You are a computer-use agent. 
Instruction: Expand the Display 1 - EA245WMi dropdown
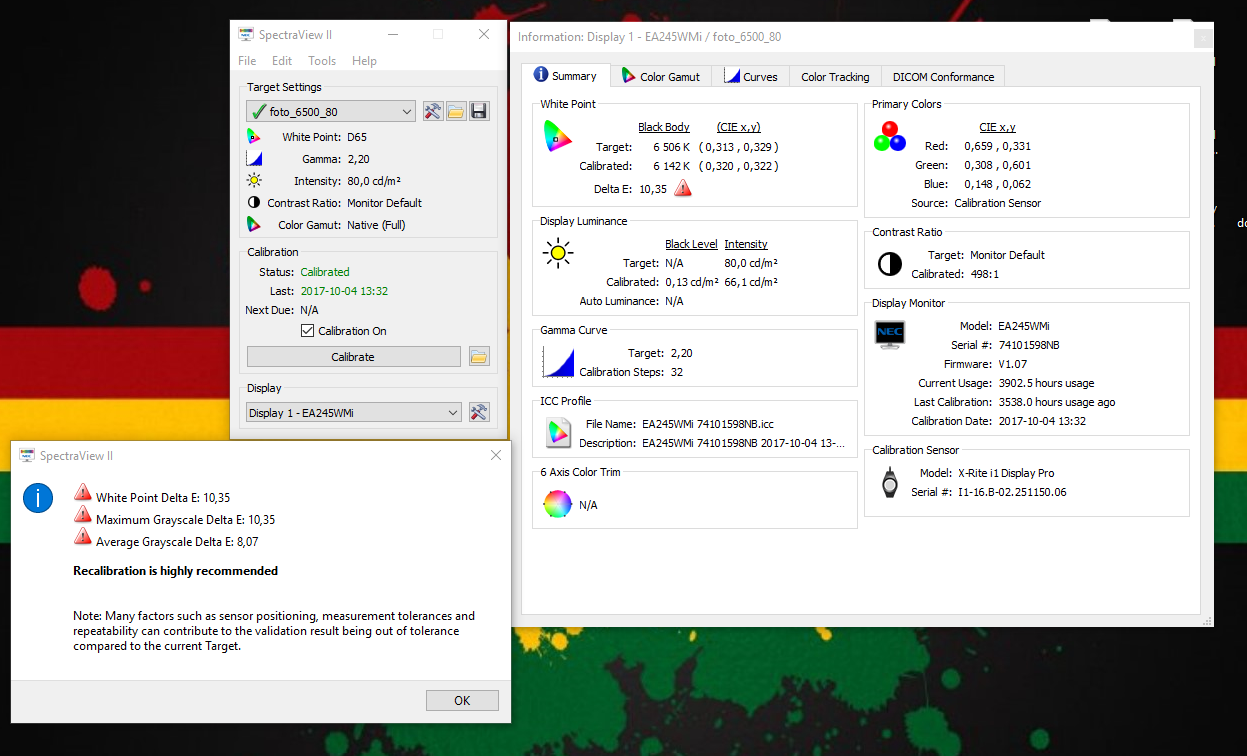tap(353, 412)
